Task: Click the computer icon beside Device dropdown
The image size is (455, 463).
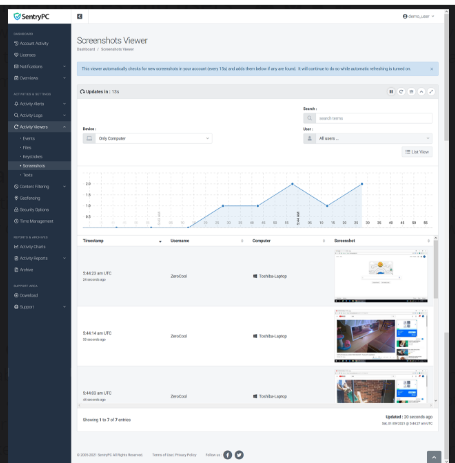Action: pyautogui.click(x=89, y=138)
